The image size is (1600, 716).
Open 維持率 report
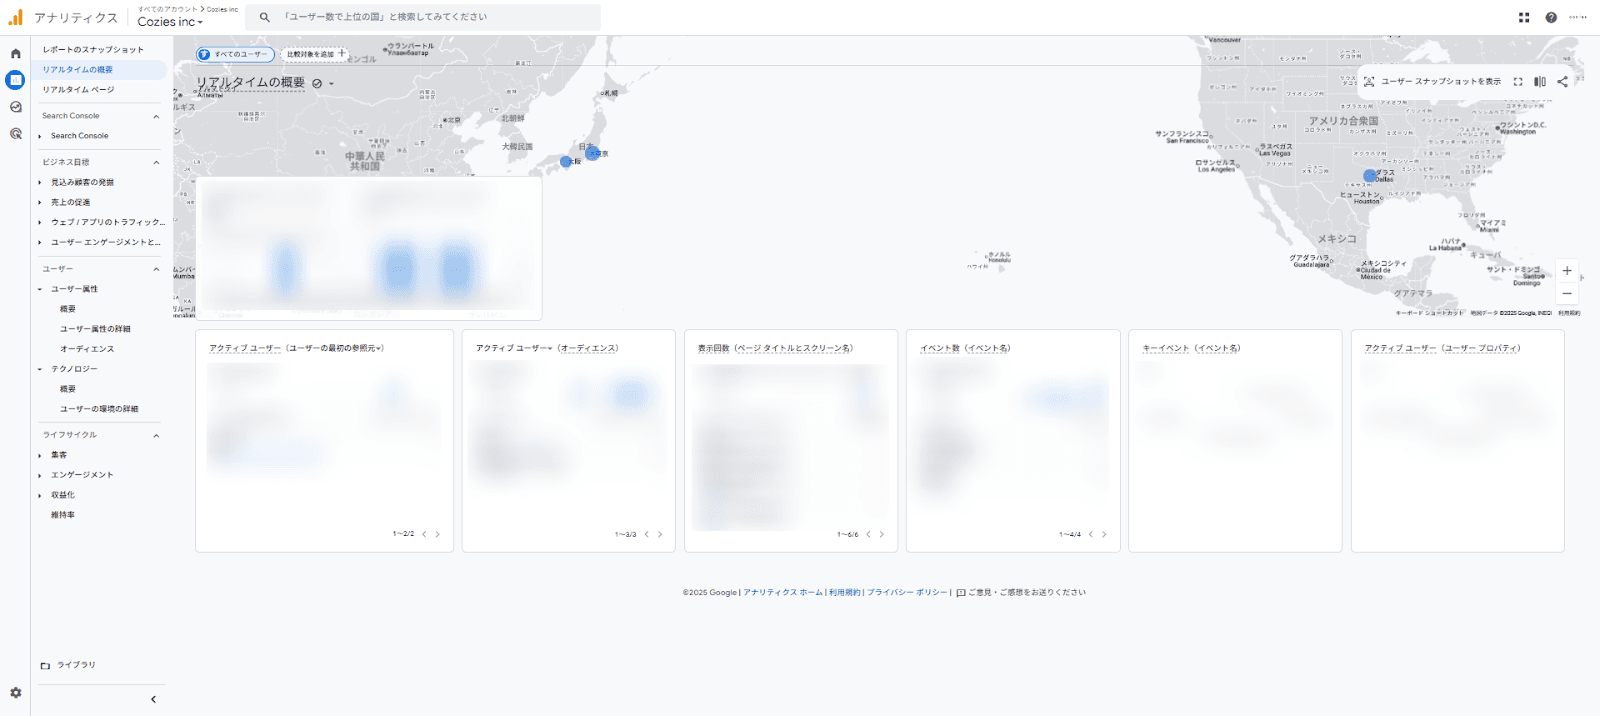[63, 515]
